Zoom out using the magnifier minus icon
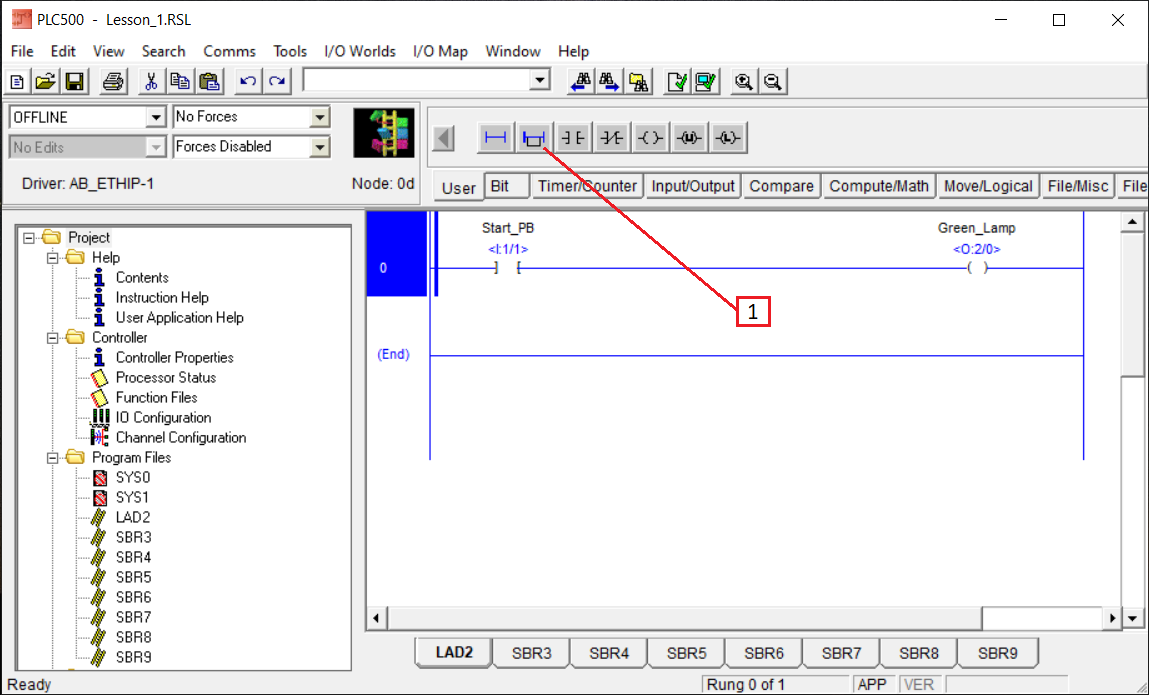Viewport: 1149px width, 695px height. (x=772, y=81)
